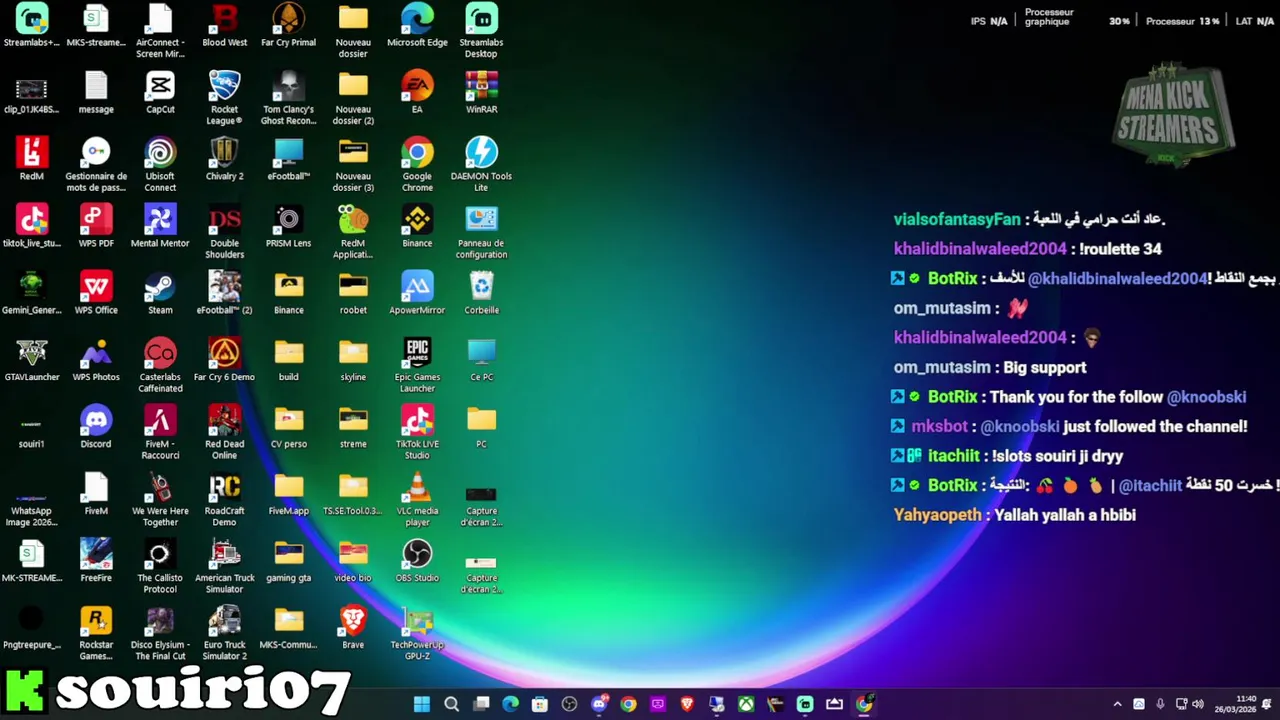
Task: Open Rocket League desktop icon
Action: coord(224,98)
